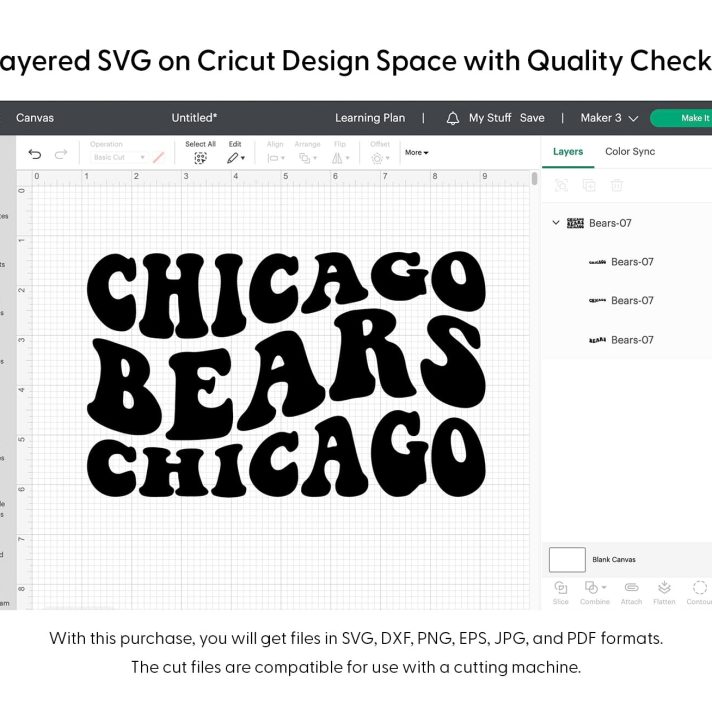
Task: Click the Edit pencil icon
Action: pyautogui.click(x=232, y=158)
